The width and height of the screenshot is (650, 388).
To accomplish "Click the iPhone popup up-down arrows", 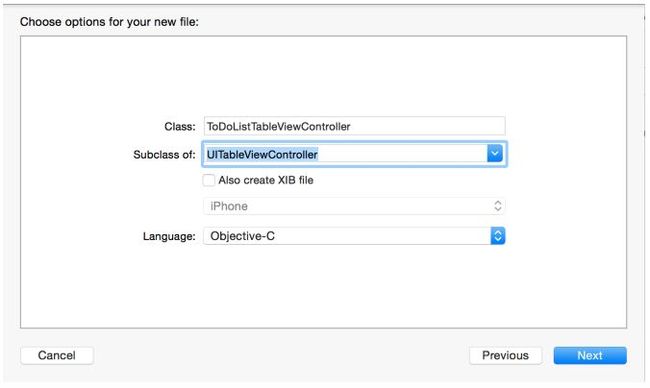I will click(498, 206).
